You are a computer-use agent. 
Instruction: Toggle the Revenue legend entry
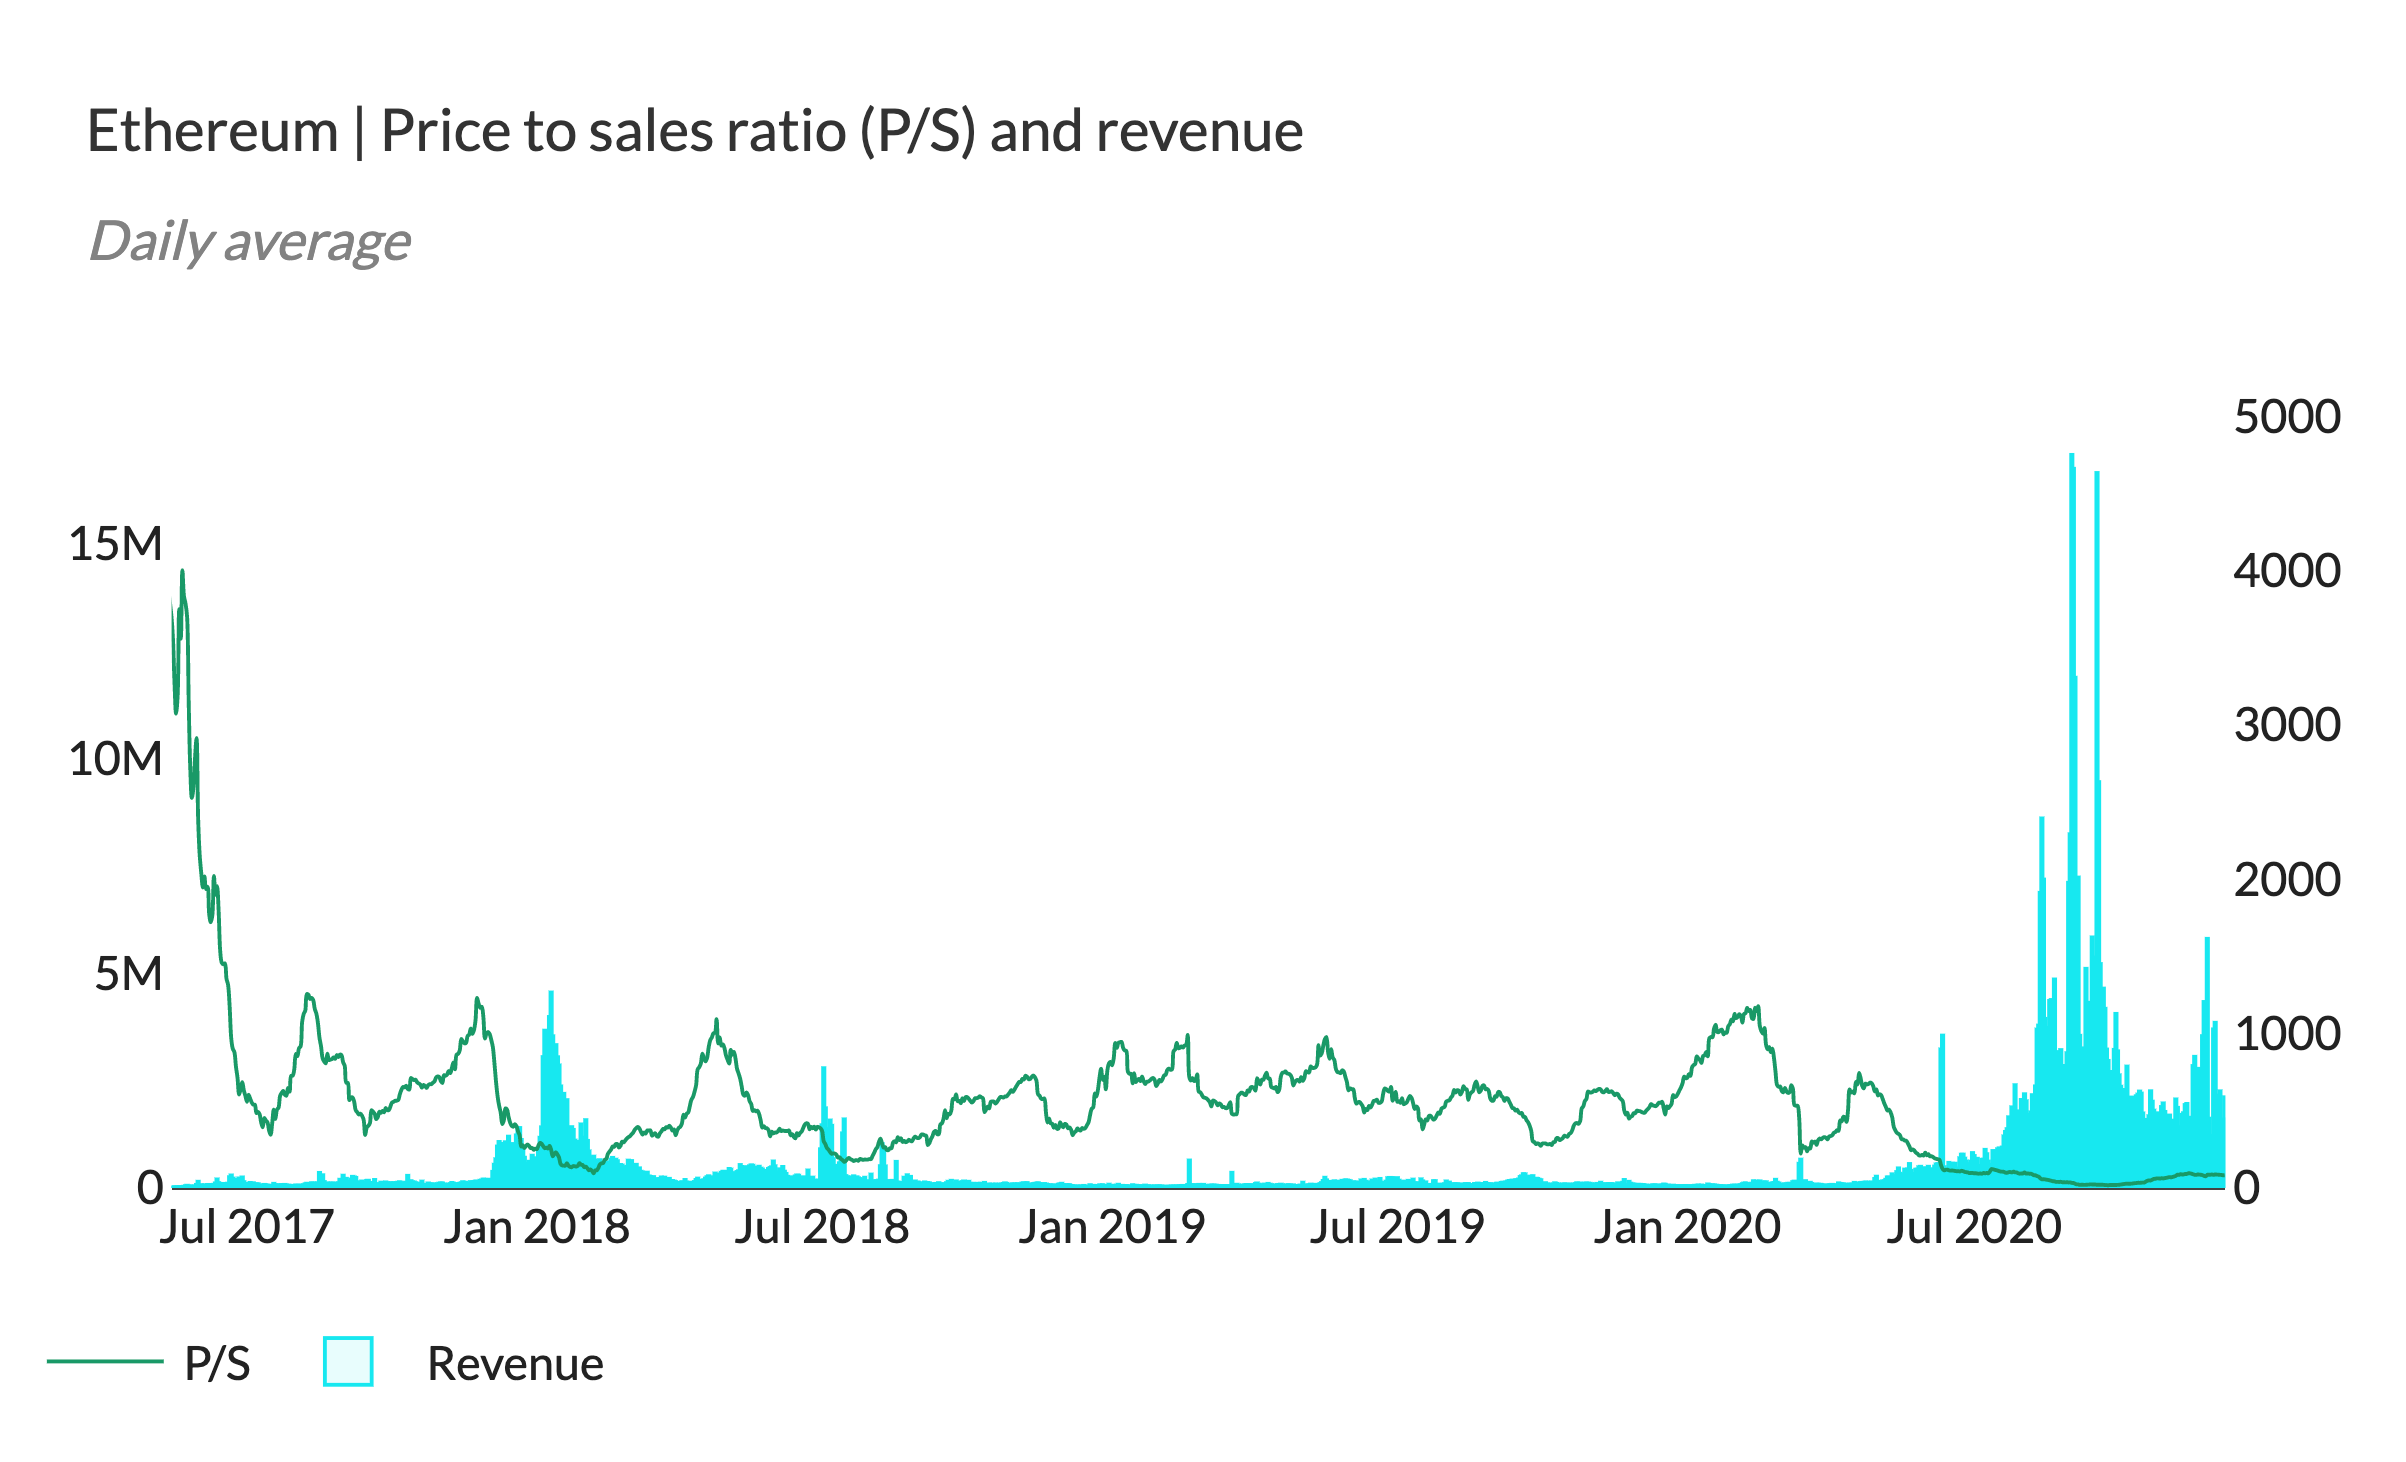pos(514,1364)
